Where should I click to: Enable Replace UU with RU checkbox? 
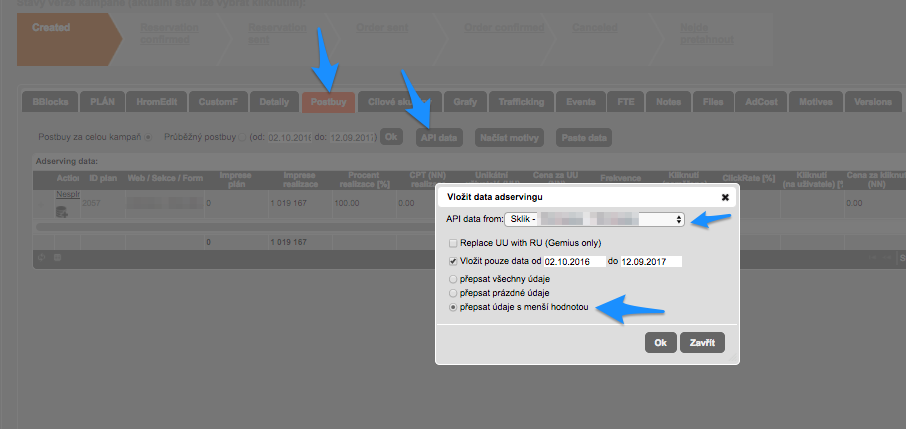pyautogui.click(x=454, y=243)
